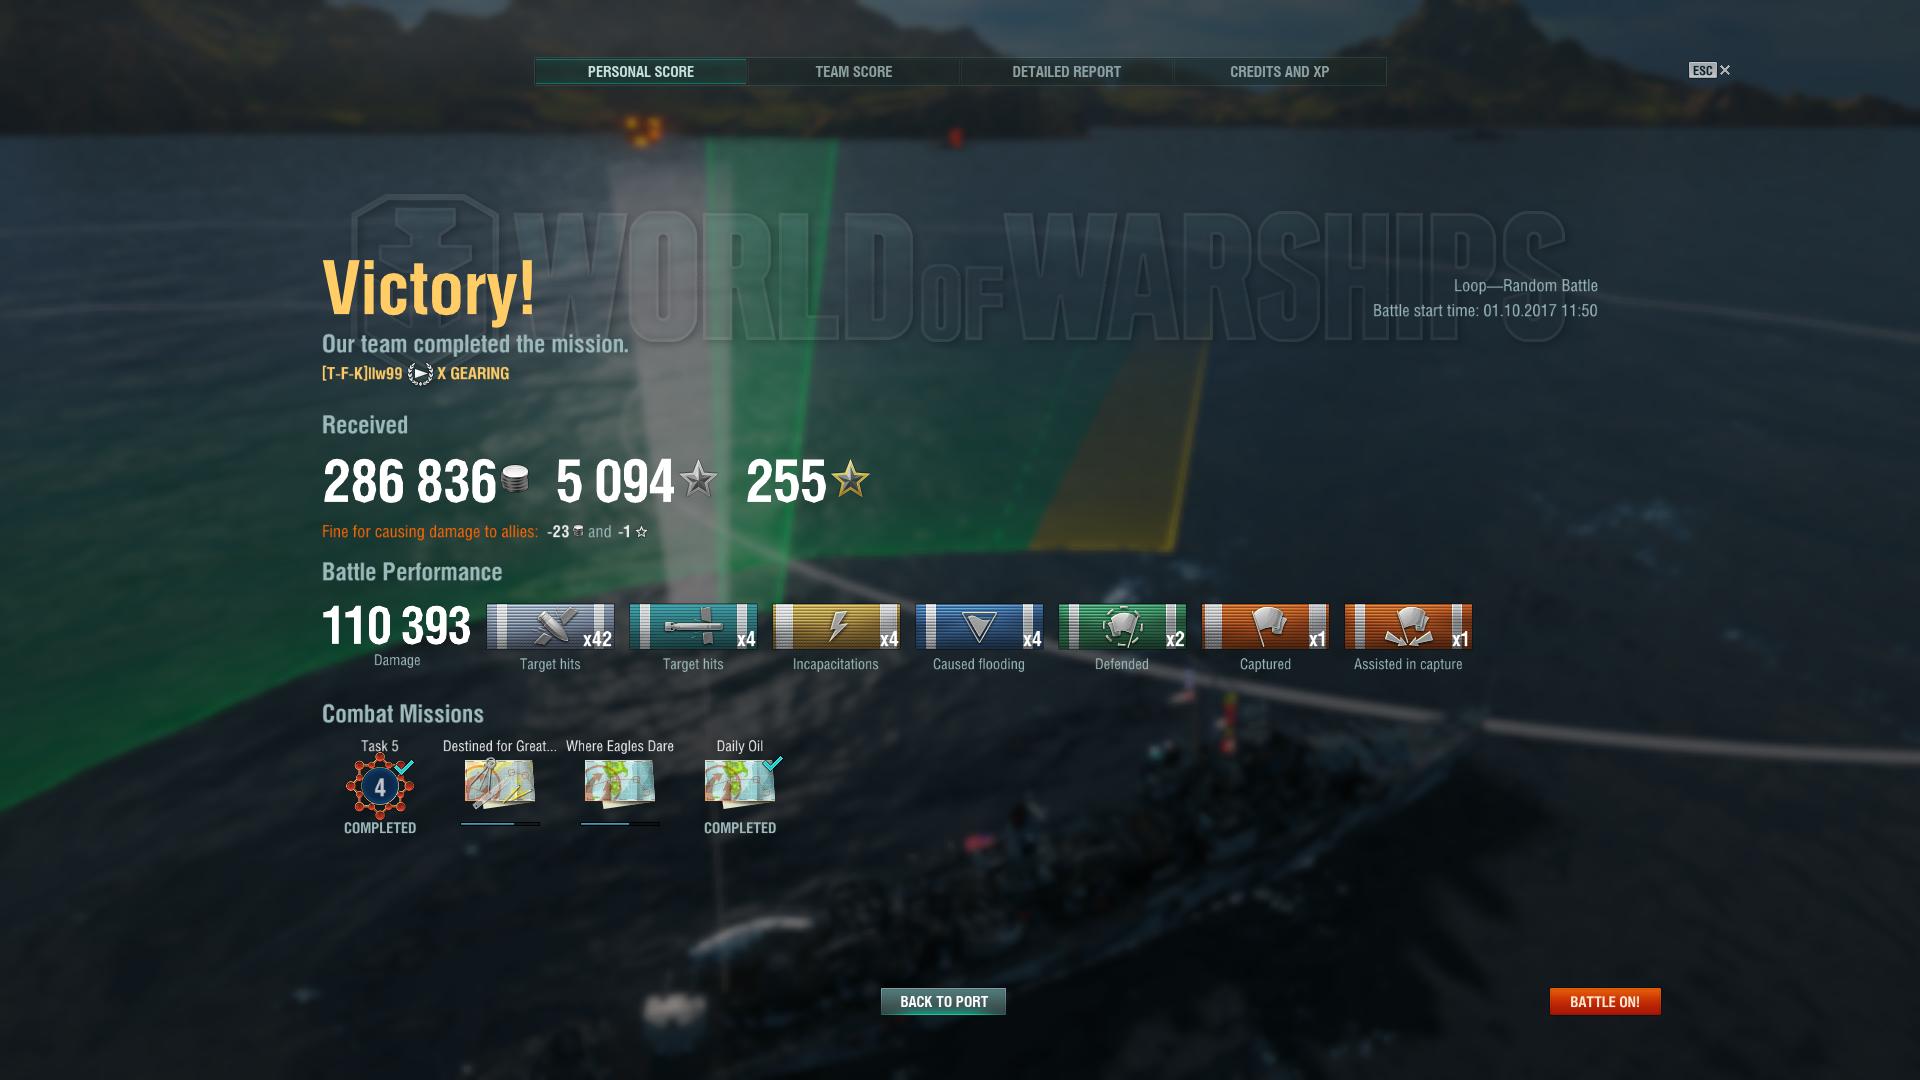This screenshot has height=1080, width=1920.
Task: Click the Captured ribbon icon
Action: click(1265, 627)
